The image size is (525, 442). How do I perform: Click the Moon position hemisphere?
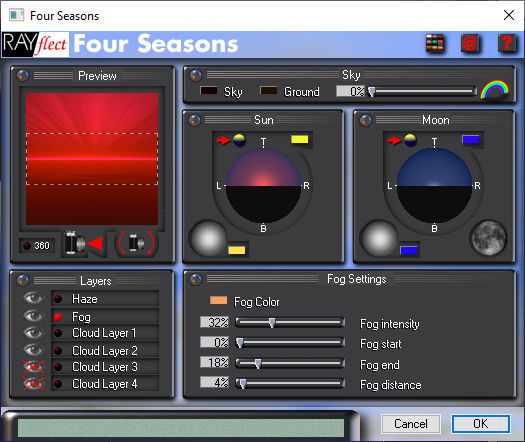click(x=435, y=185)
